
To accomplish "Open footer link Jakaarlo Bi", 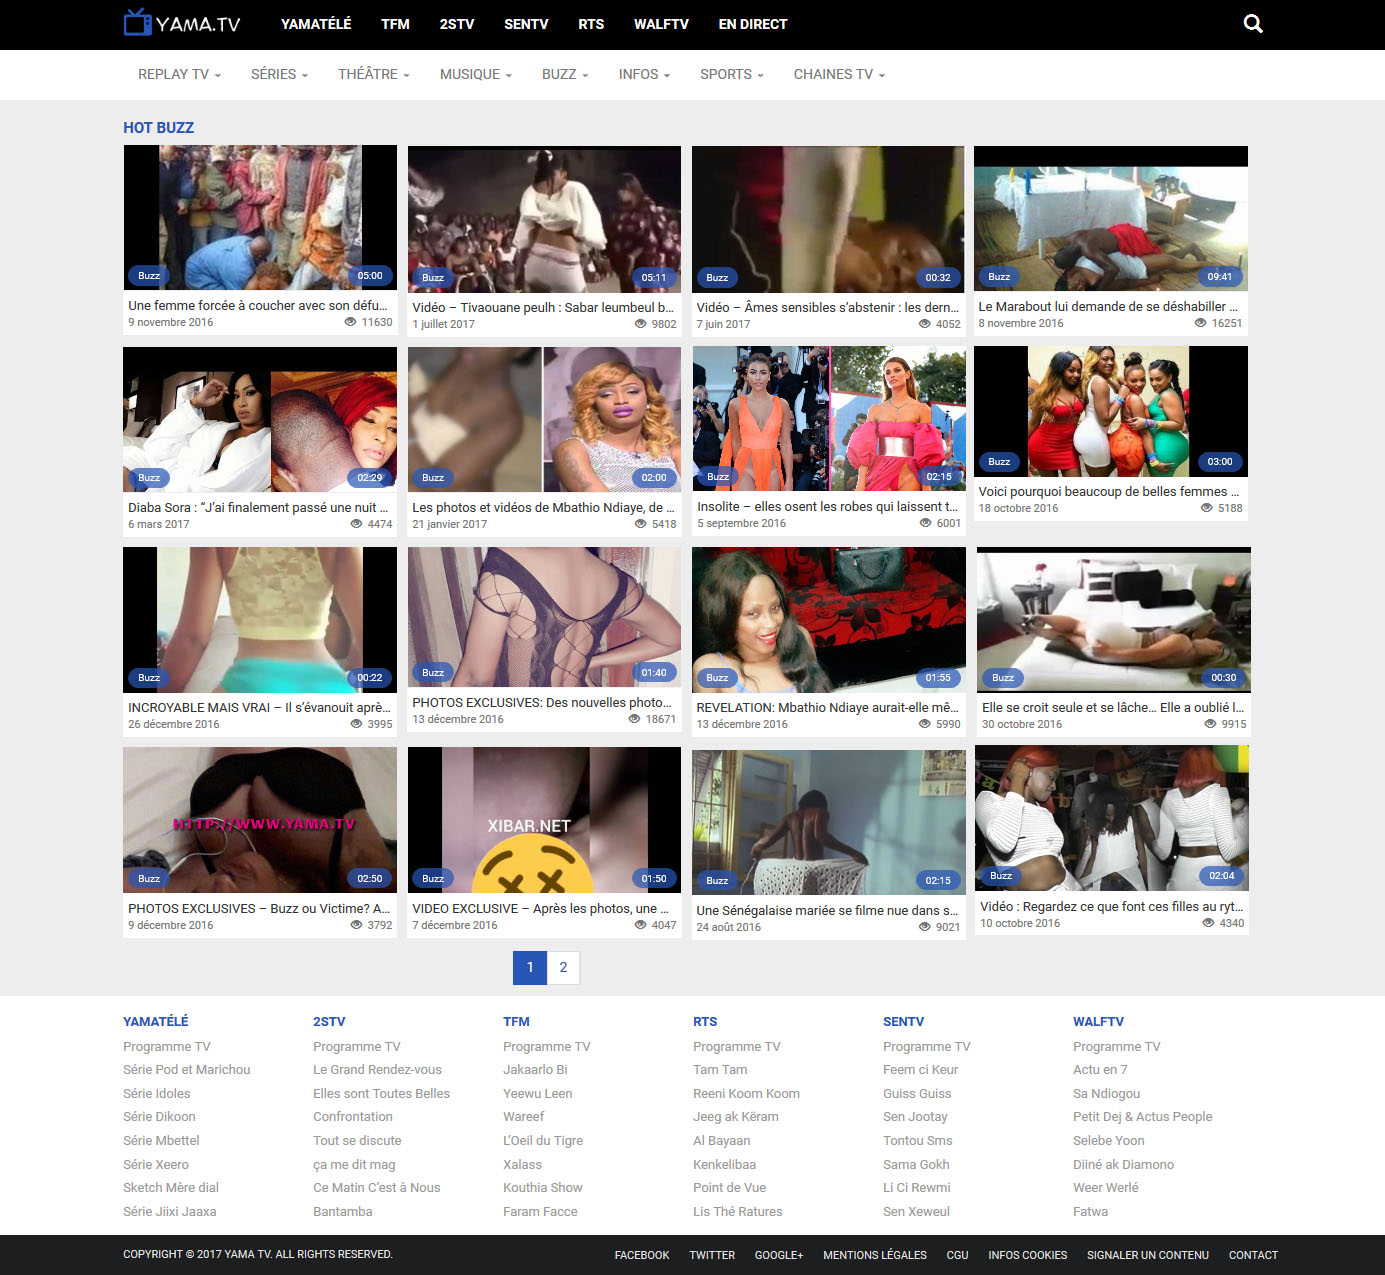I will pyautogui.click(x=535, y=1070).
